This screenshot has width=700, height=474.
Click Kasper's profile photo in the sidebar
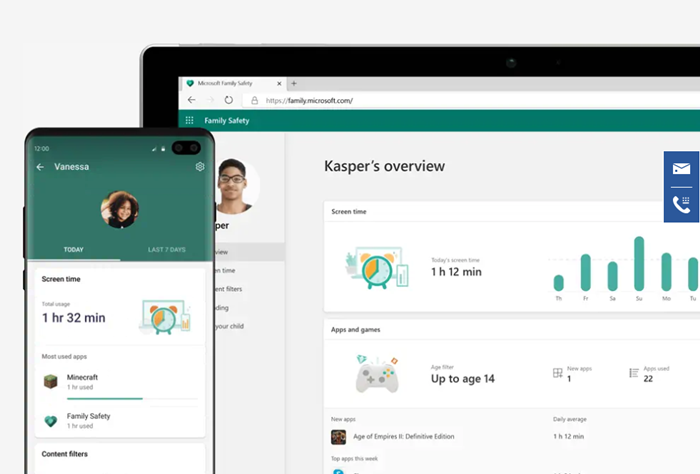click(234, 186)
